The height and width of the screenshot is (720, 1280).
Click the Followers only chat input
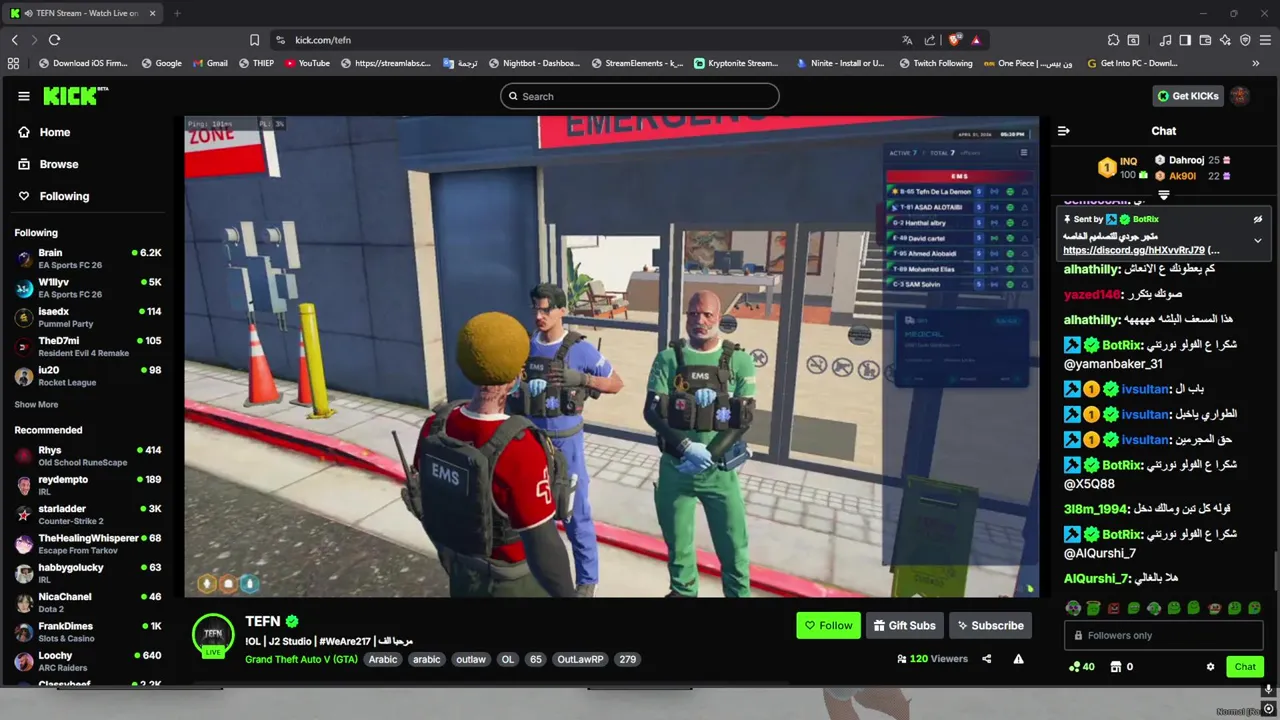click(1164, 636)
